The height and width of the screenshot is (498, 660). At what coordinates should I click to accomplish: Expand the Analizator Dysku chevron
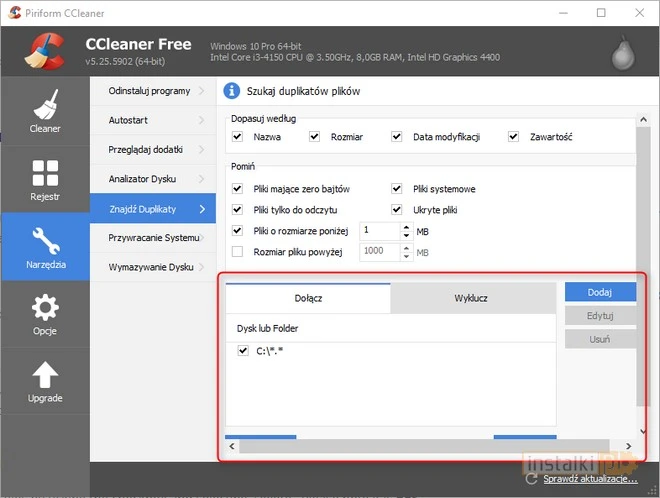[x=201, y=179]
